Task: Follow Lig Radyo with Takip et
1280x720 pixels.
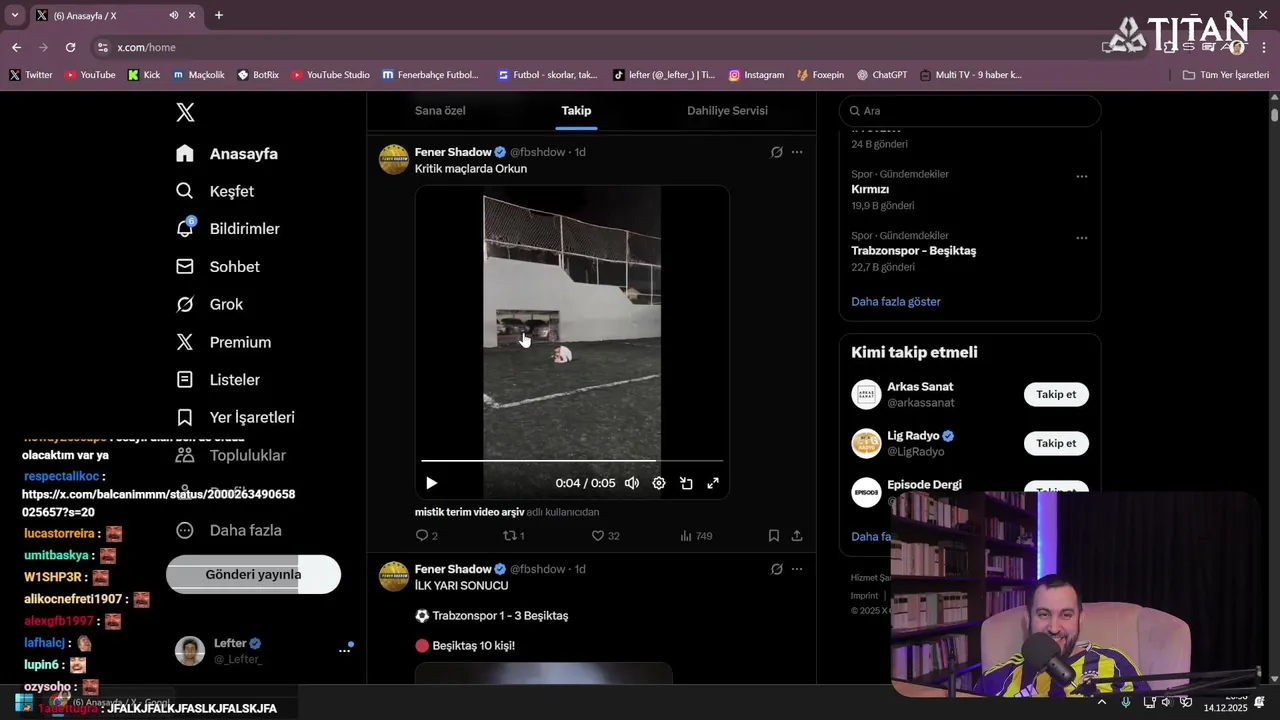Action: [x=1056, y=443]
